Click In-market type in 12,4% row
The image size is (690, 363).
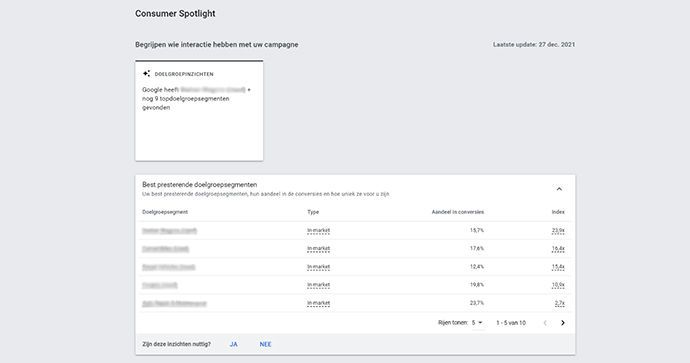click(319, 267)
